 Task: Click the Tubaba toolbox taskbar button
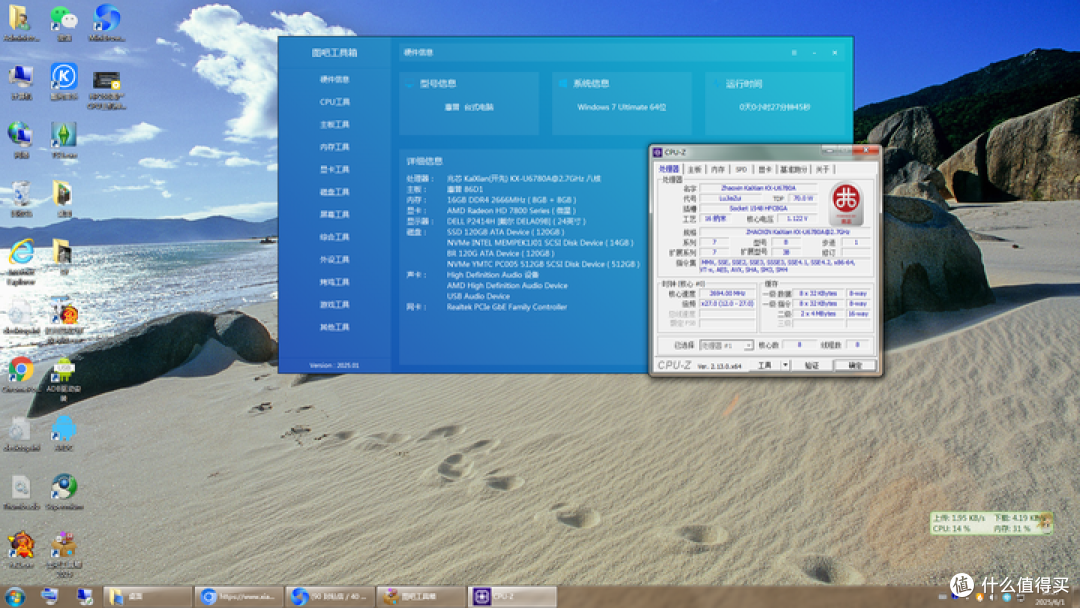[x=421, y=596]
